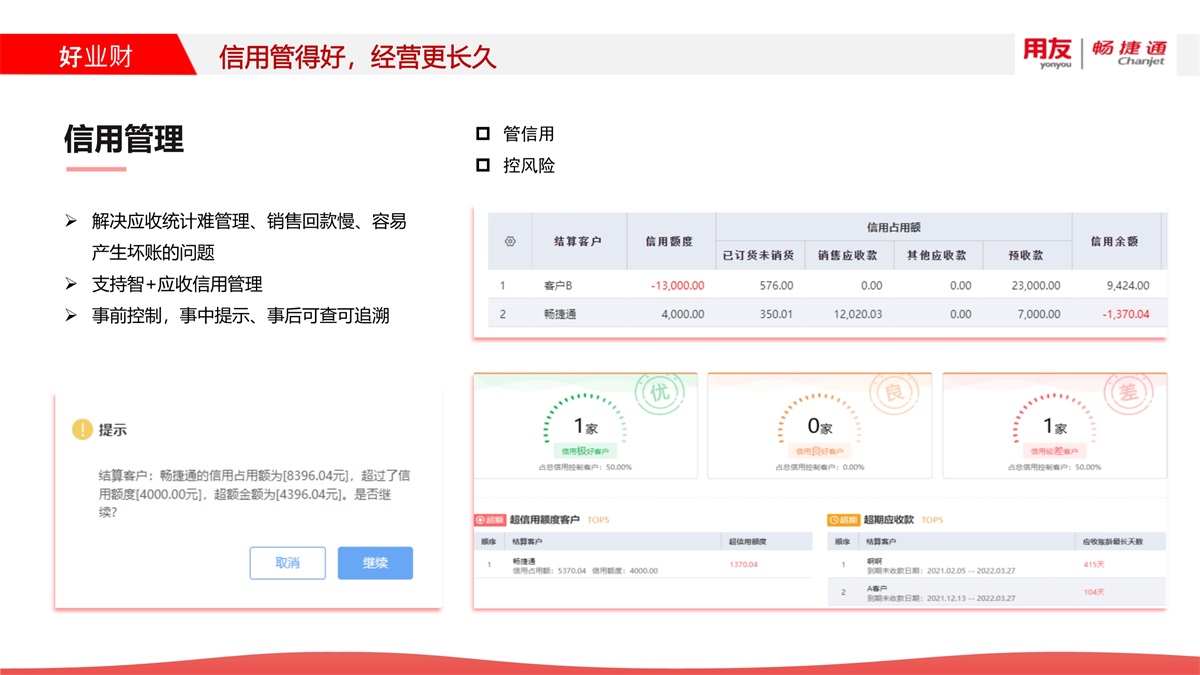Click the green 优 stamp badge
This screenshot has width=1200, height=675.
pyautogui.click(x=661, y=392)
